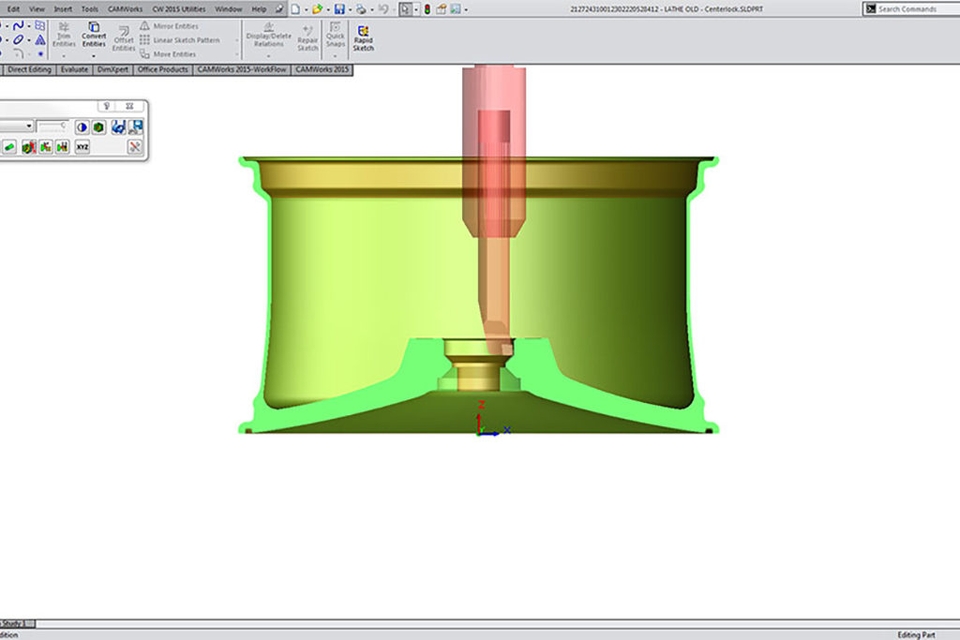The height and width of the screenshot is (640, 960).
Task: Open the CAMWorks menu
Action: pos(125,9)
